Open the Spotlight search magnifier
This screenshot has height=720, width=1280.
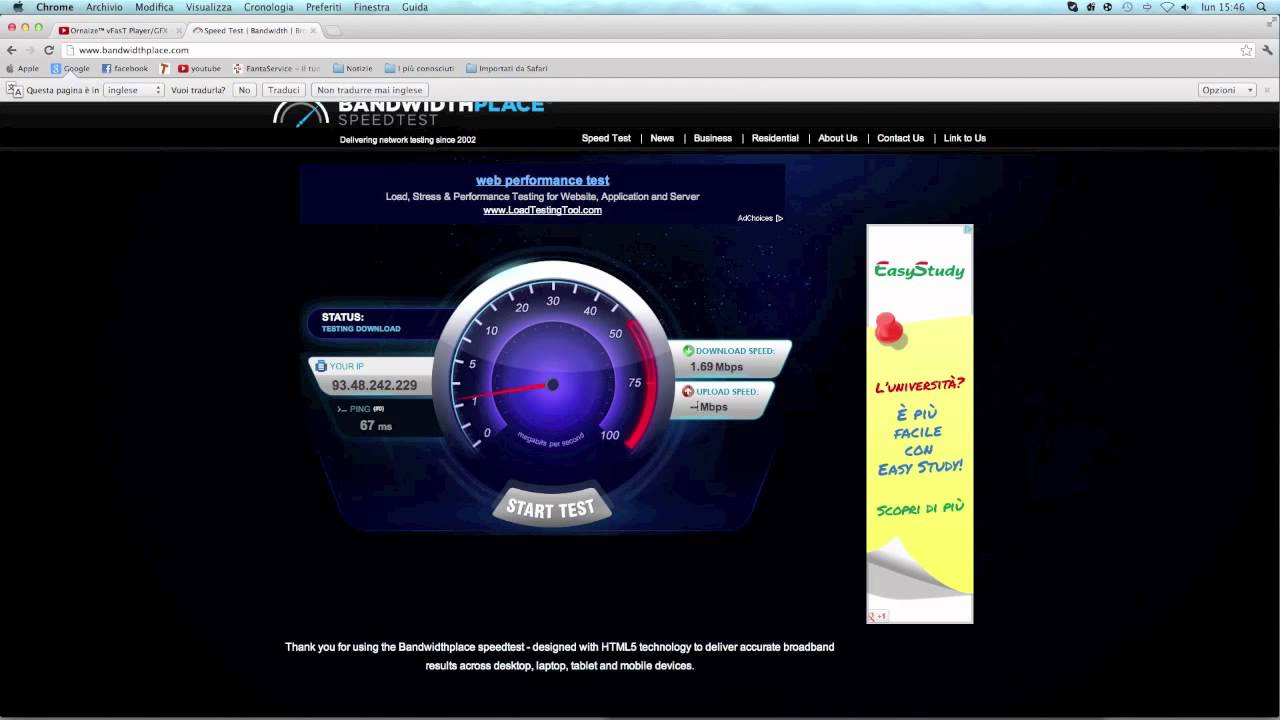pyautogui.click(x=1261, y=7)
